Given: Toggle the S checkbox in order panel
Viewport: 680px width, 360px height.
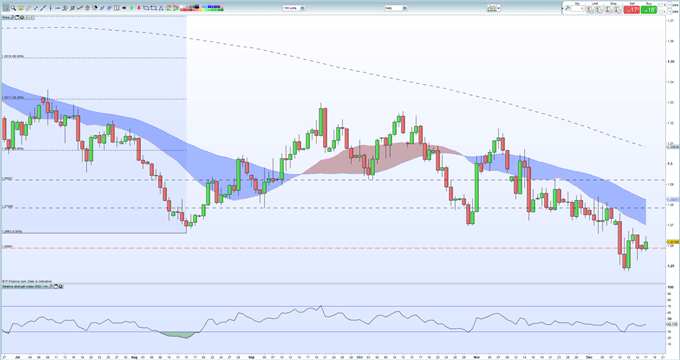Looking at the screenshot, I should pyautogui.click(x=661, y=5).
